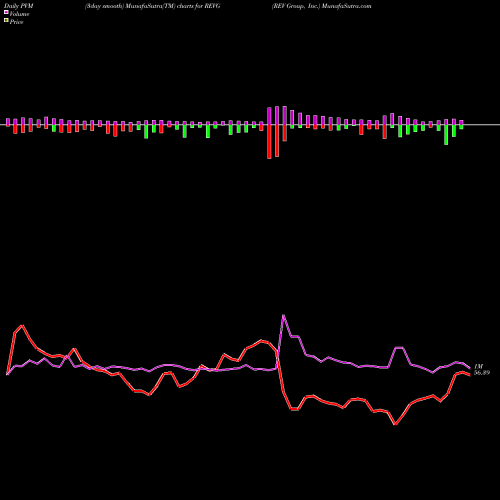Viewport: 500px width, 500px height.
Task: Click the peak of the magenta volume line
Action: (x=283, y=315)
